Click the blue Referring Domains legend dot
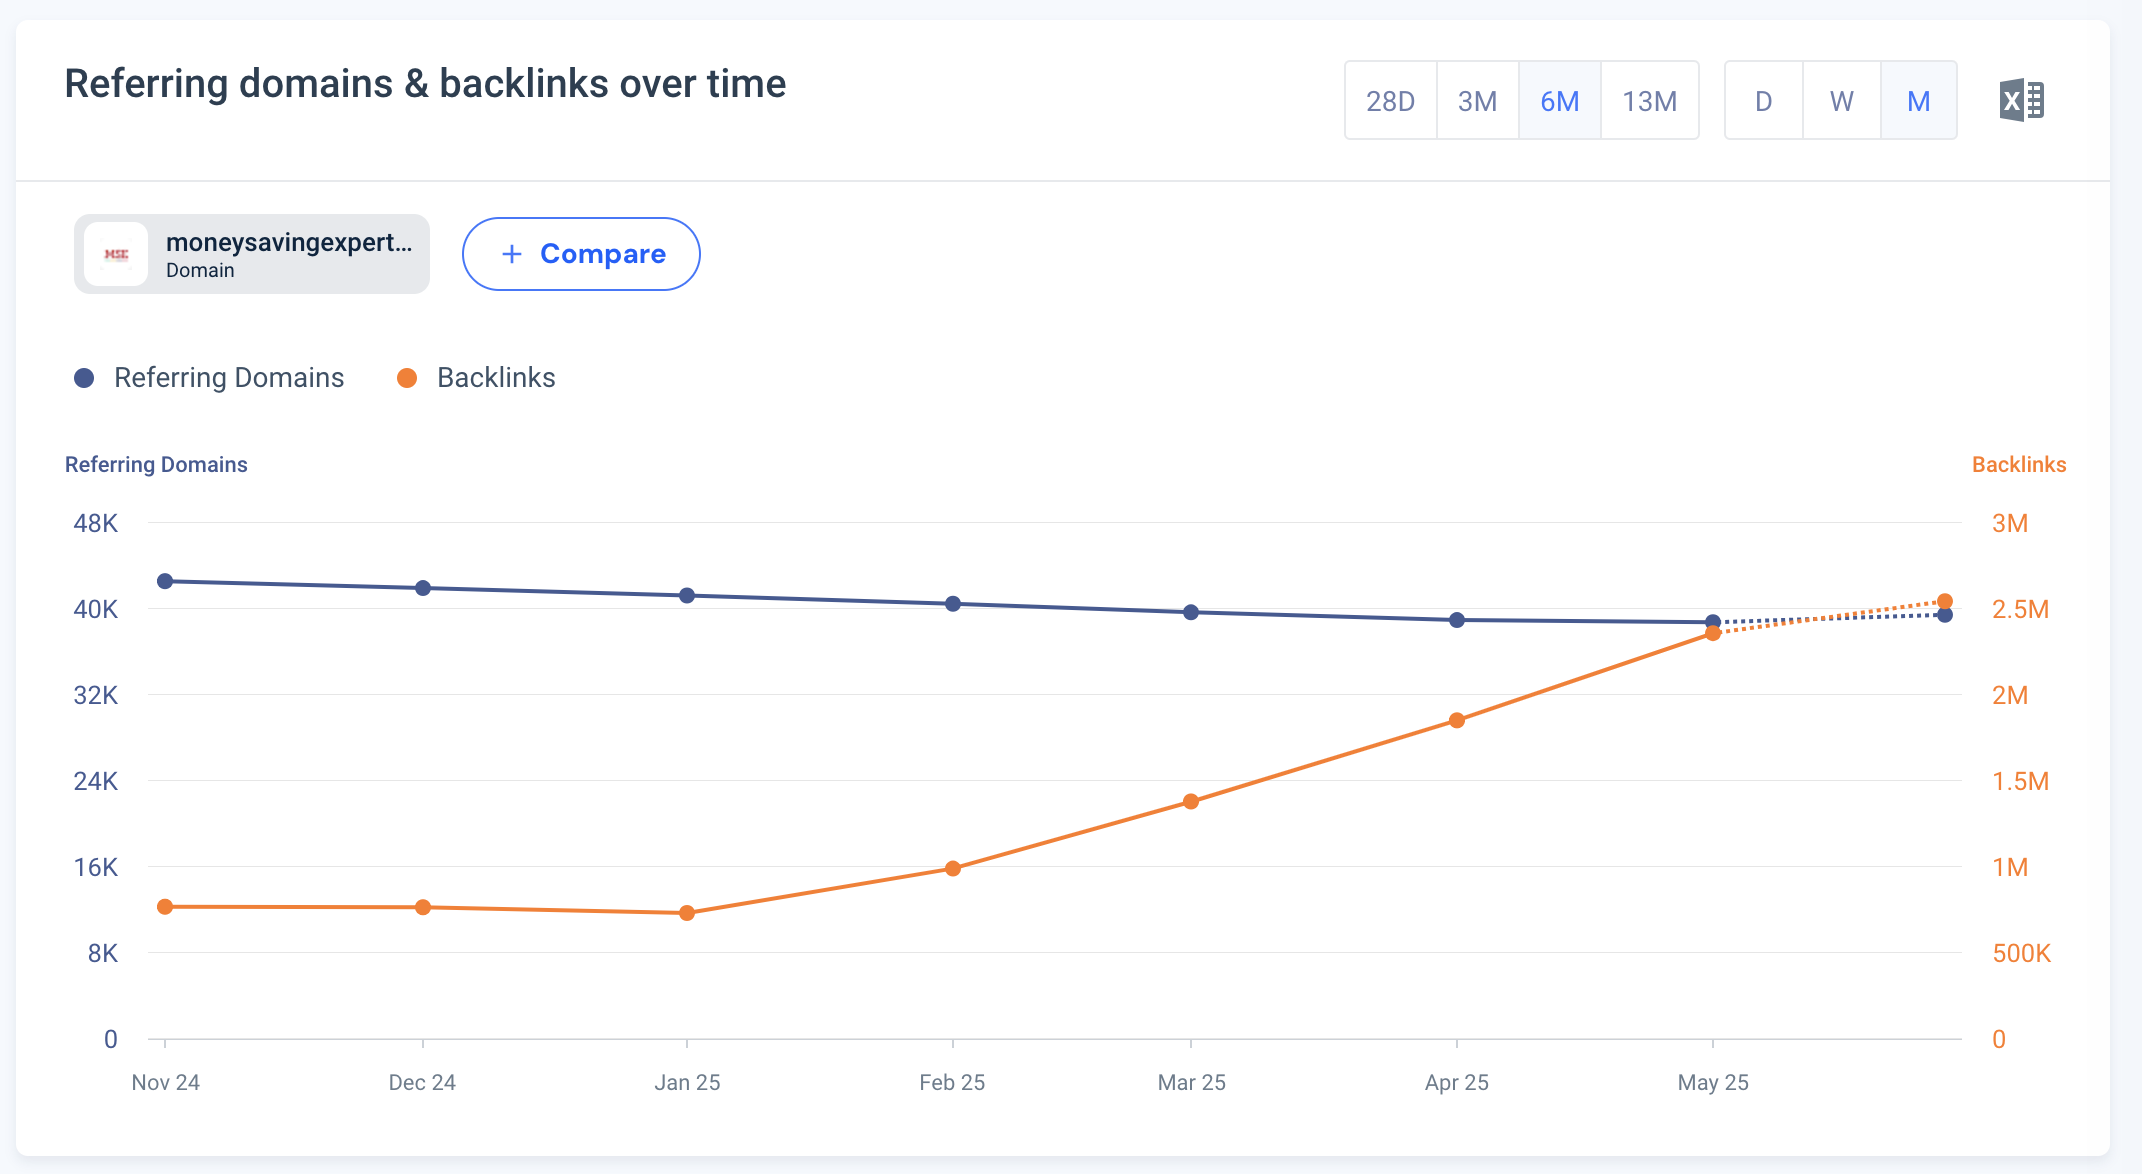Image resolution: width=2142 pixels, height=1174 pixels. (x=84, y=377)
